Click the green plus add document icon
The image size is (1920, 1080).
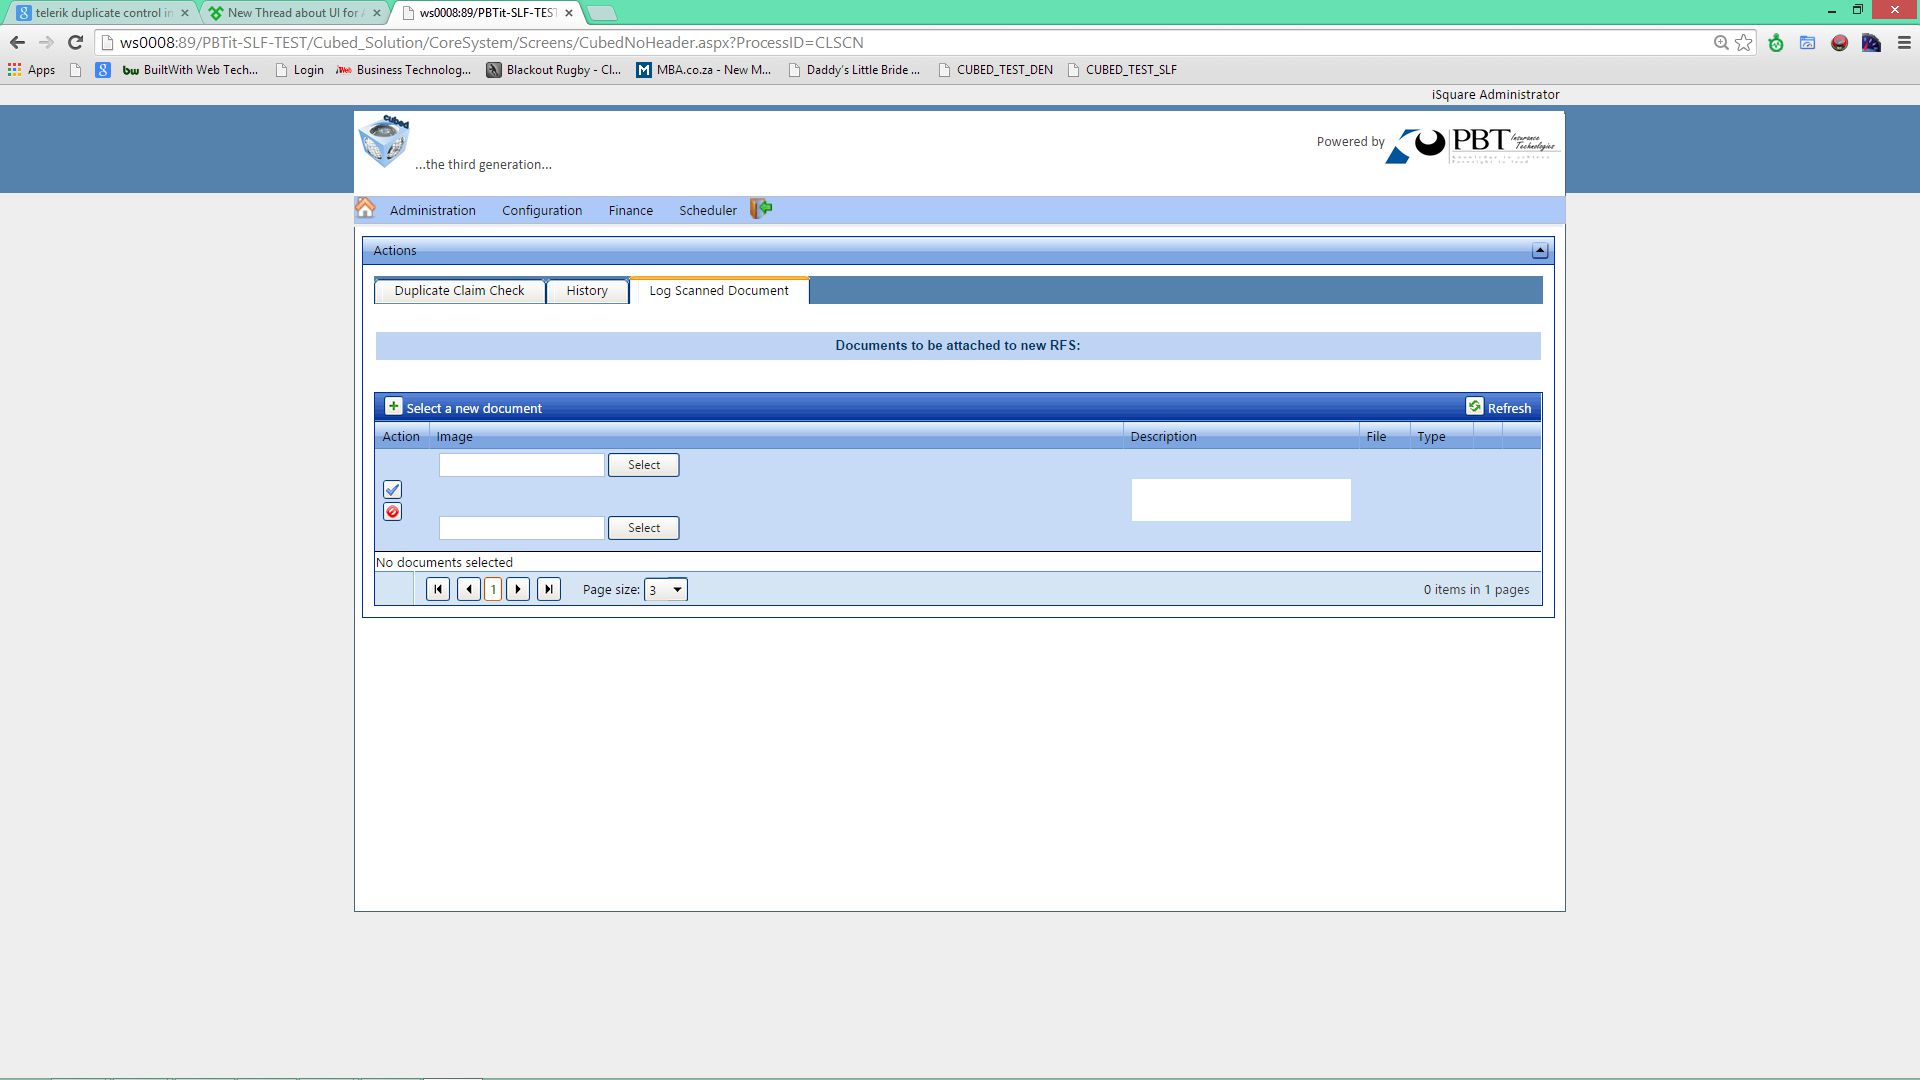coord(393,406)
